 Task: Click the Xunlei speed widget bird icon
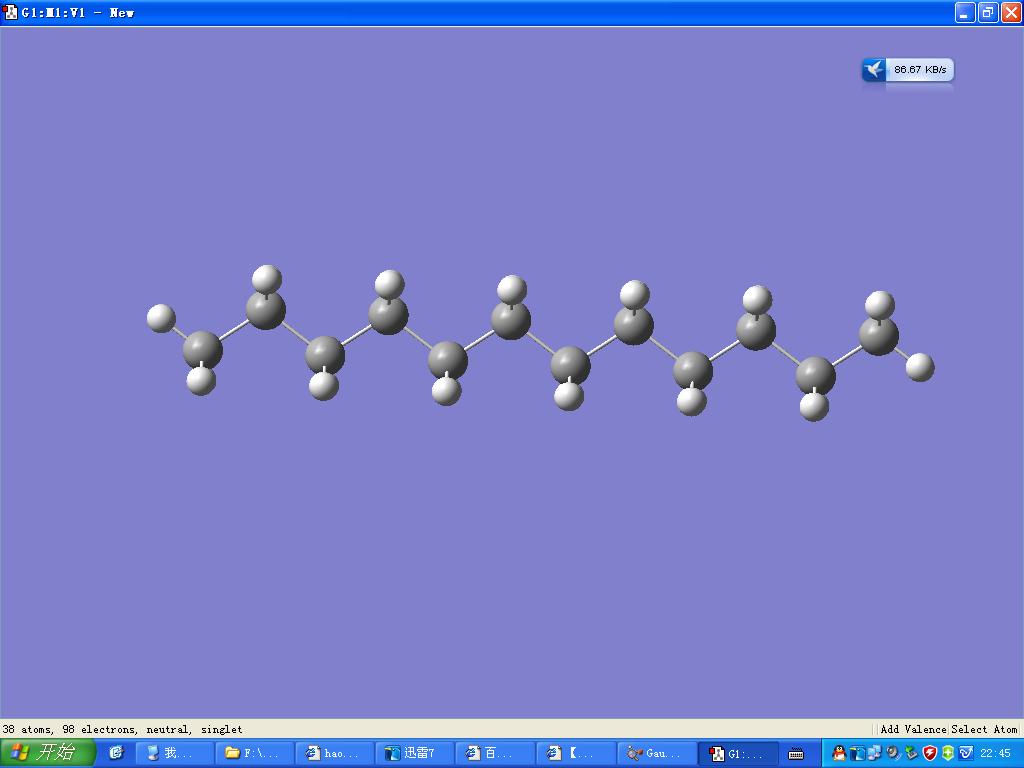[x=874, y=69]
